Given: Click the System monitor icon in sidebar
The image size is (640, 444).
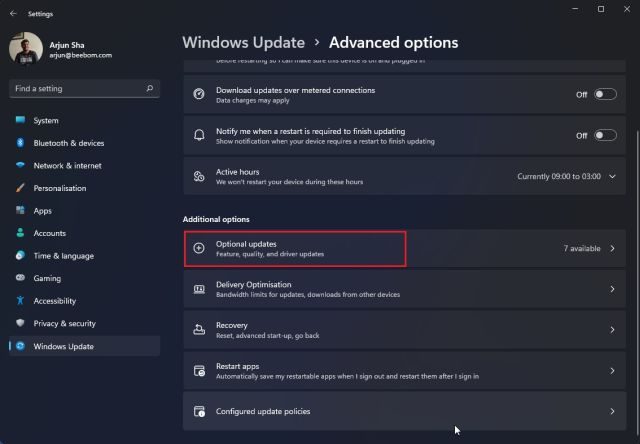Looking at the screenshot, I should [x=20, y=120].
